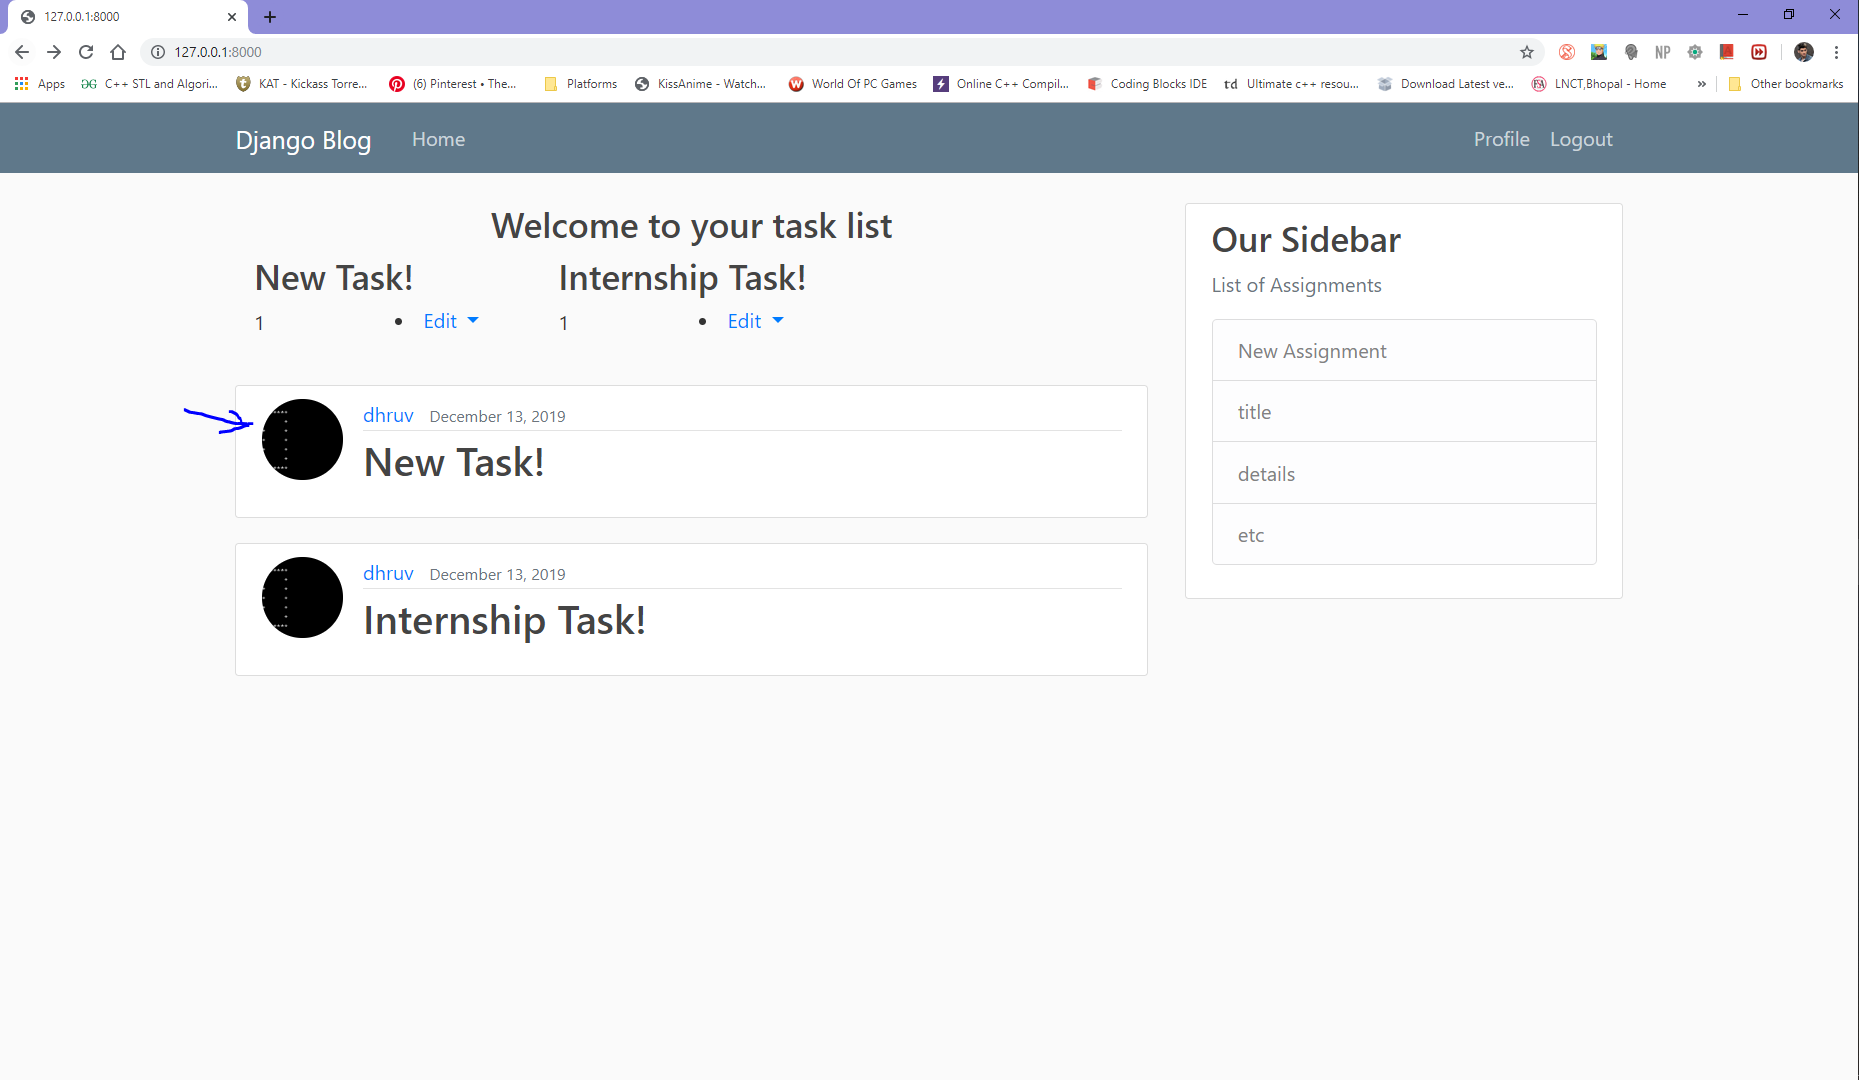Click the dhruv author link
The height and width of the screenshot is (1080, 1859).
click(x=388, y=415)
